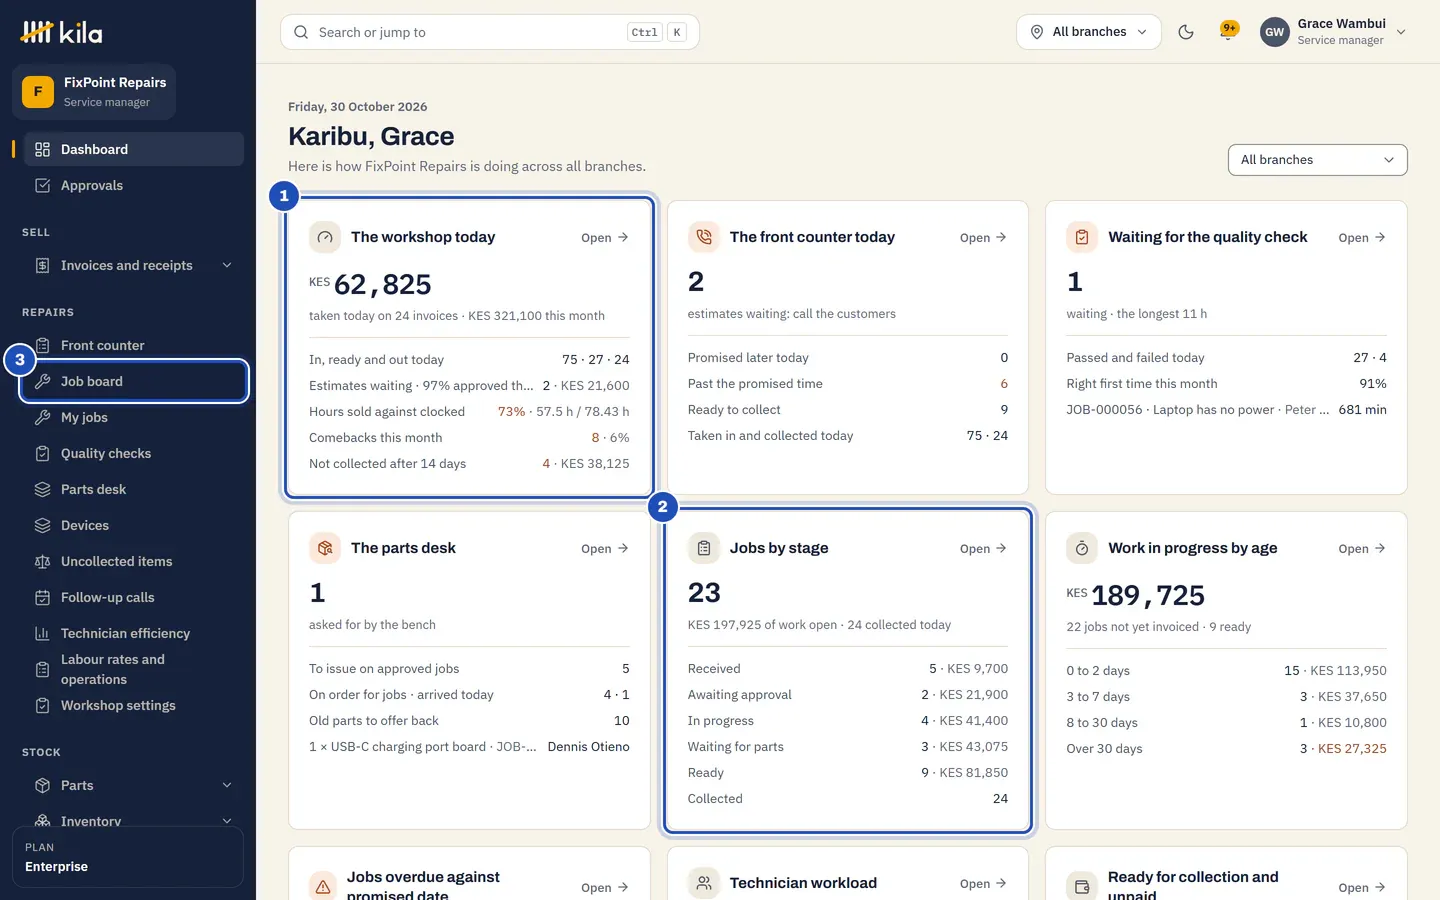Click the 'Waiting for parts' stage row
Image resolution: width=1440 pixels, height=900 pixels.
pos(848,747)
